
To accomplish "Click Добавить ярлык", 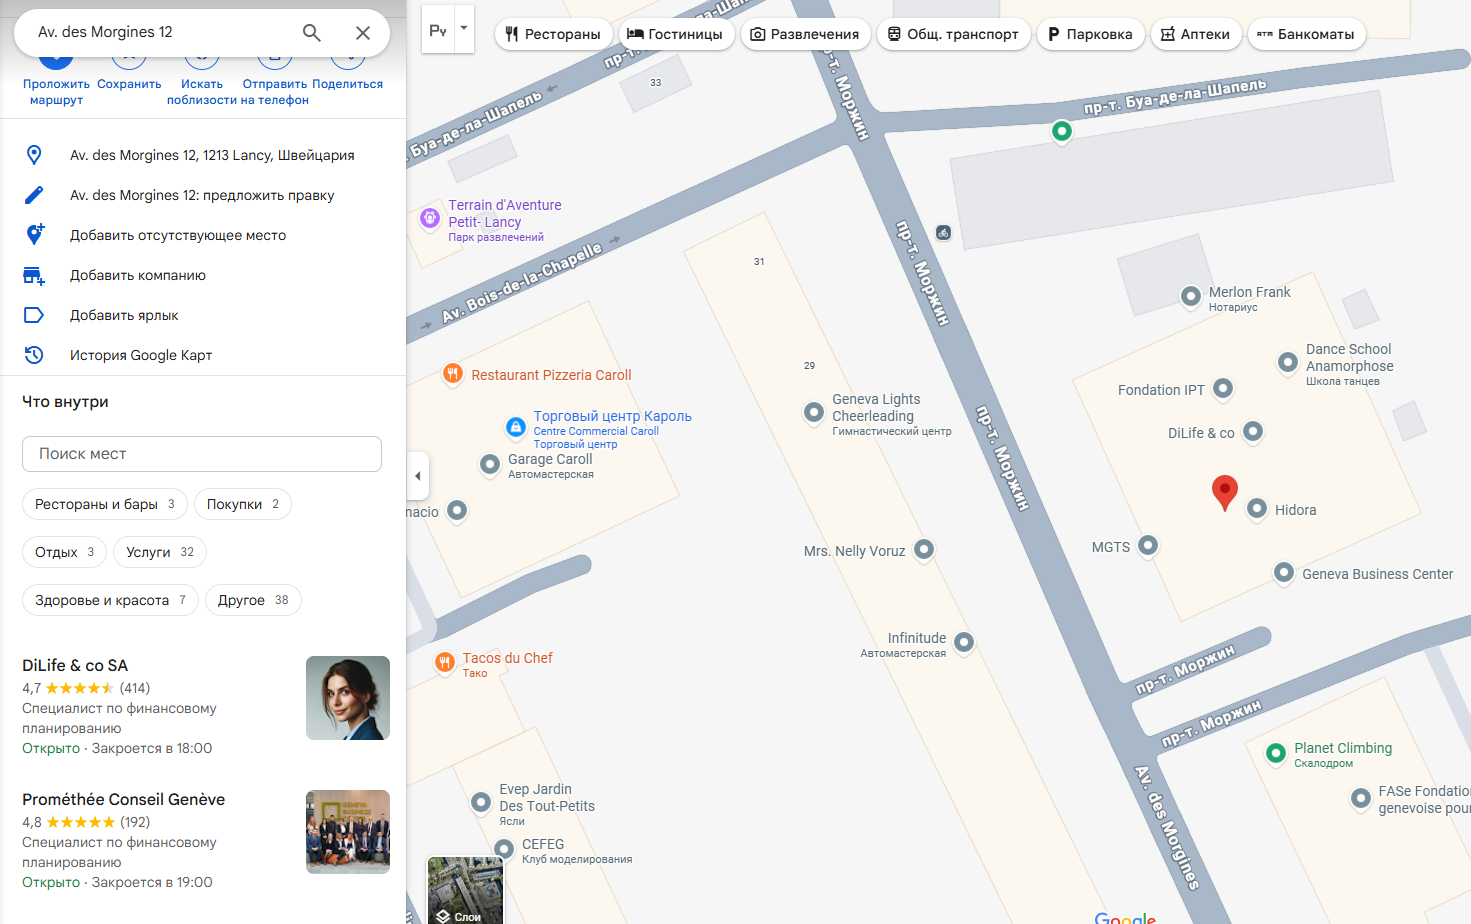I will pos(124,315).
